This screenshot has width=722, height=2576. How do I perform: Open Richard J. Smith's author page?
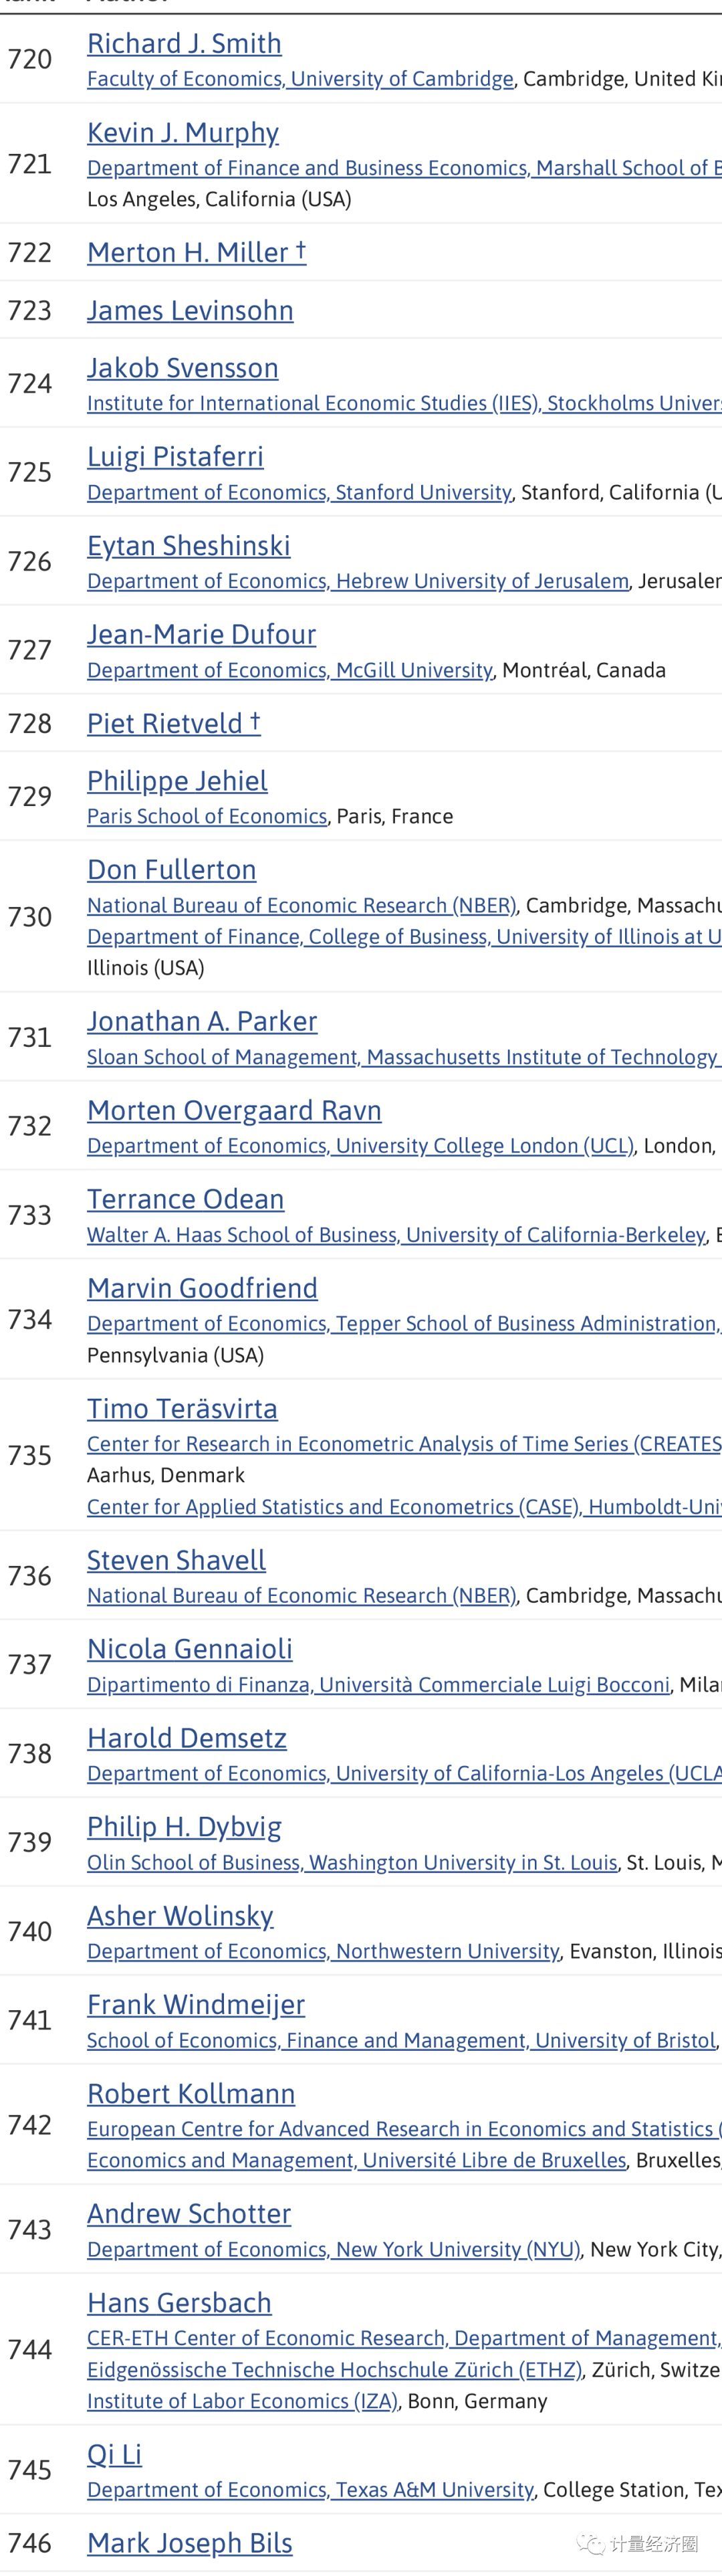point(184,44)
